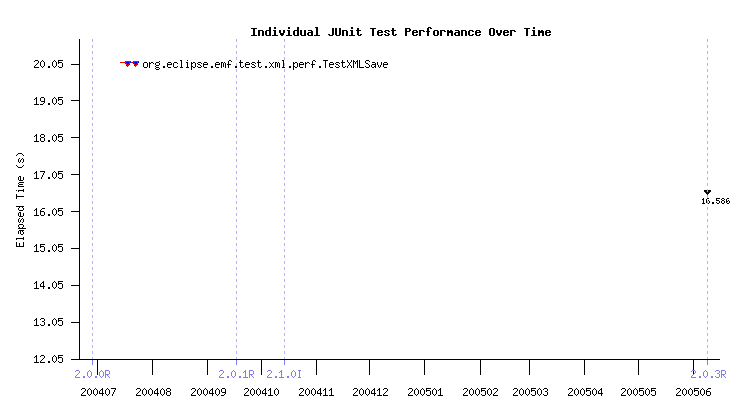The width and height of the screenshot is (753, 416).
Task: Pick the 200501 date tick label
Action: click(425, 393)
